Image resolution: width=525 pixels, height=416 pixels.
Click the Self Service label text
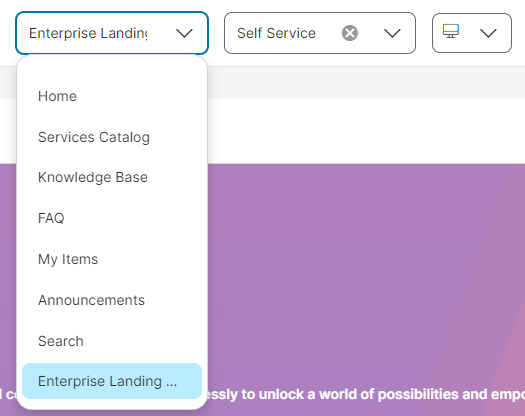[276, 33]
